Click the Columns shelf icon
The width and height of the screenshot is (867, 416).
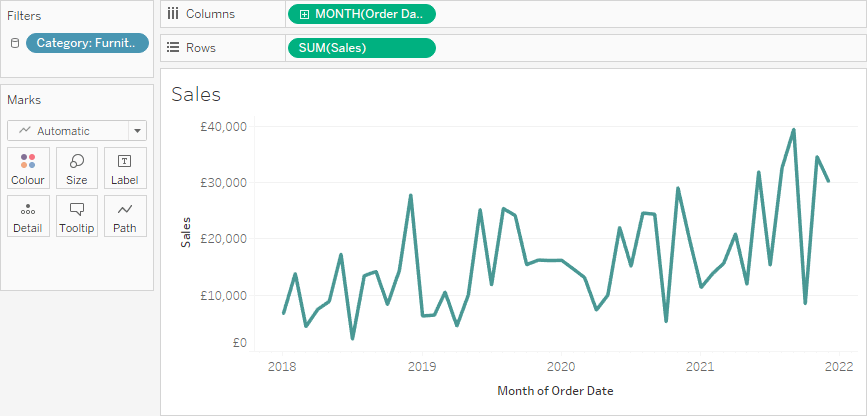[173, 14]
